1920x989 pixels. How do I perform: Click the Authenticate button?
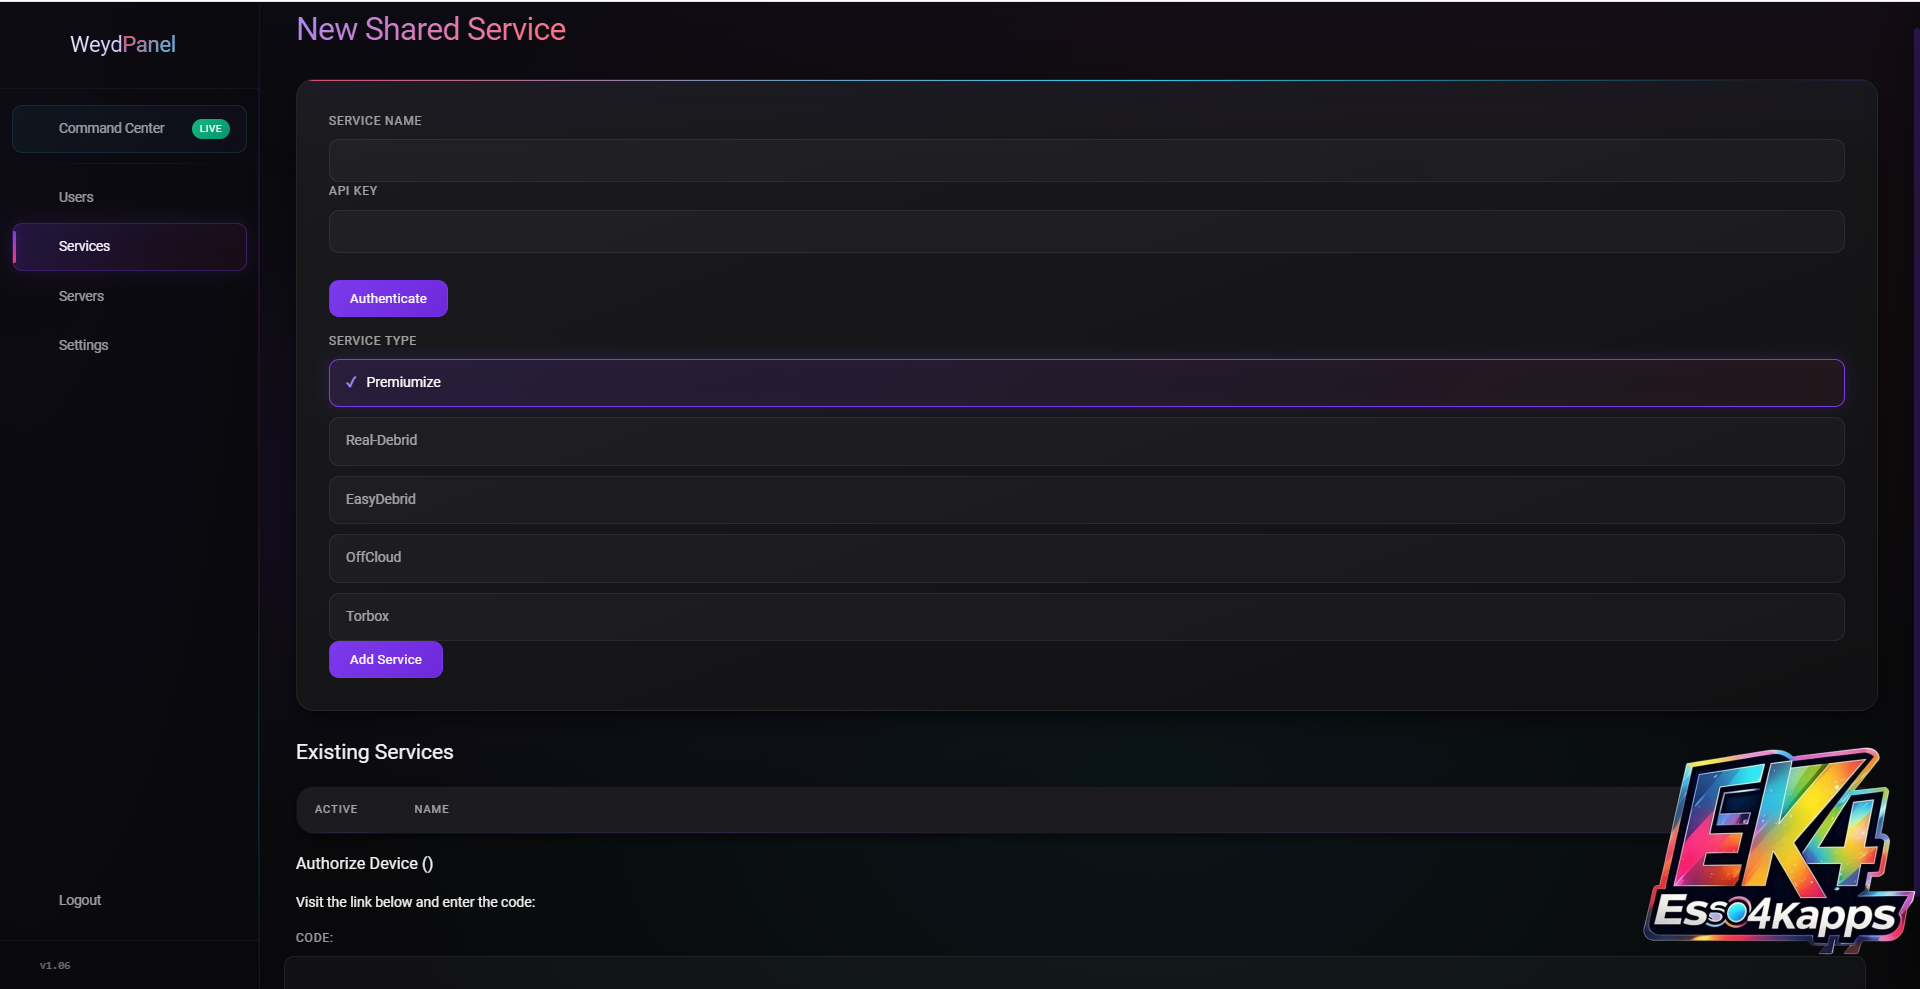click(x=388, y=298)
